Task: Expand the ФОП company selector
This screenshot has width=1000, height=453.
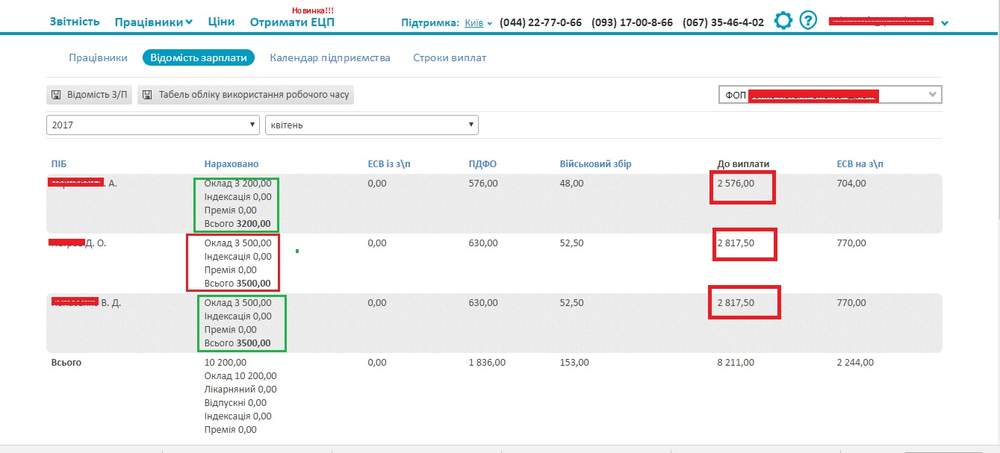Action: click(830, 94)
